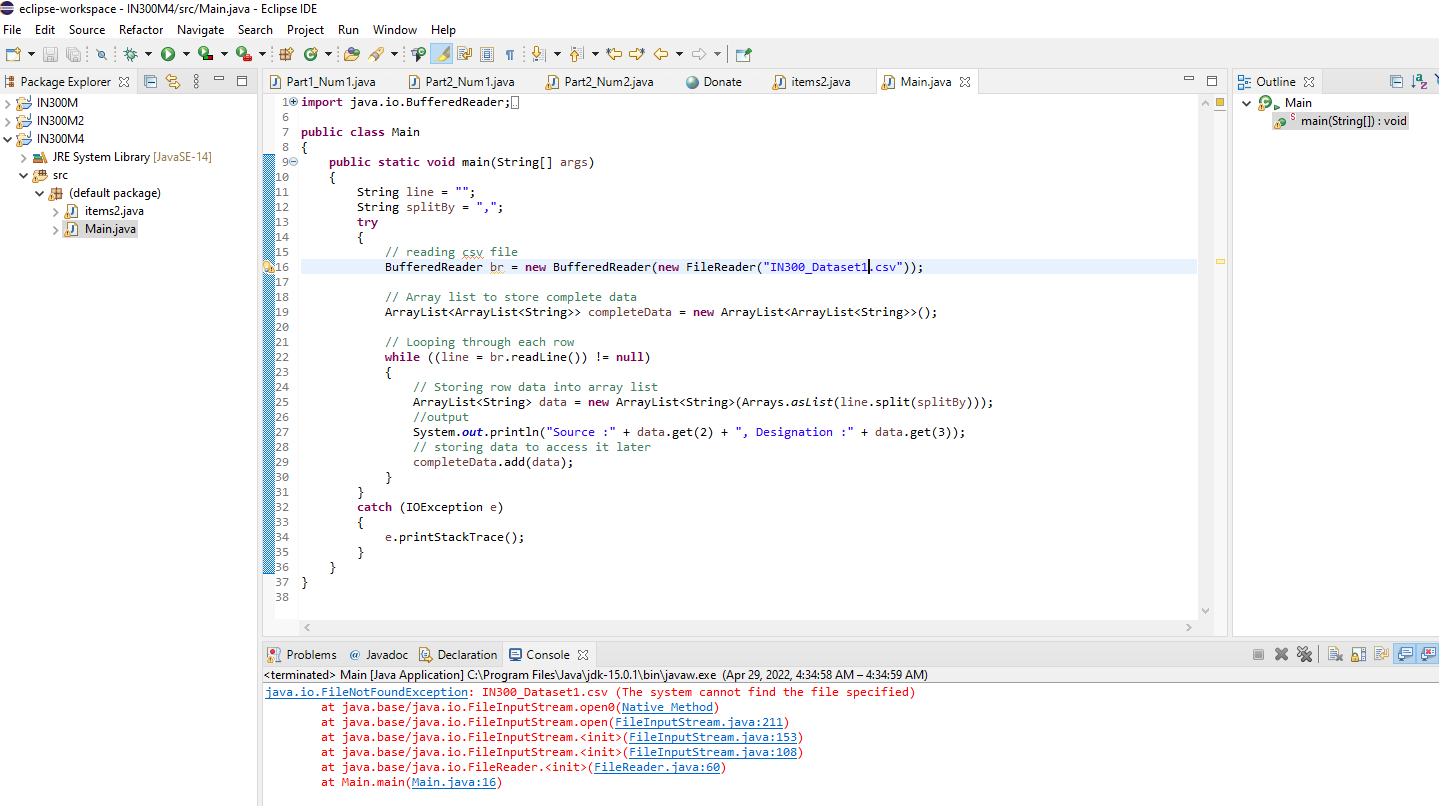The height and width of the screenshot is (806, 1439).
Task: Collapse the Main class in Outline
Action: [x=1247, y=103]
